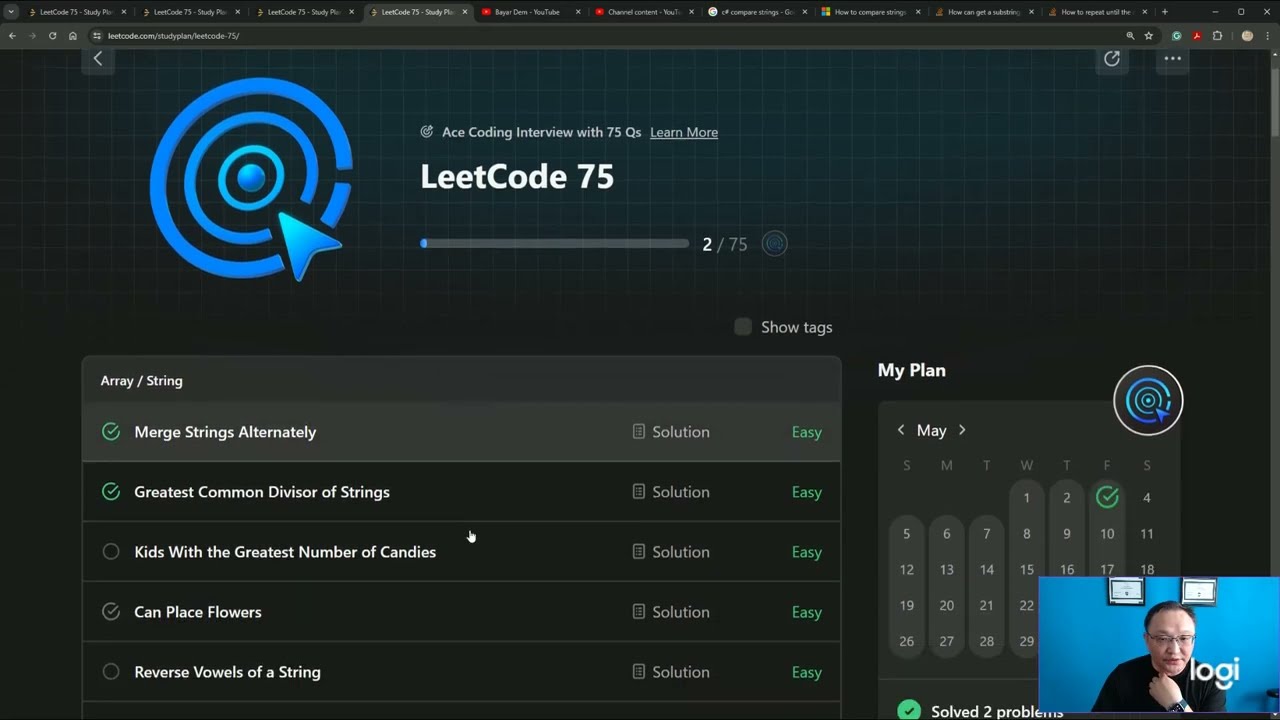The width and height of the screenshot is (1280, 720).
Task: Click the green check on calendar Friday May 3
Action: point(1107,497)
